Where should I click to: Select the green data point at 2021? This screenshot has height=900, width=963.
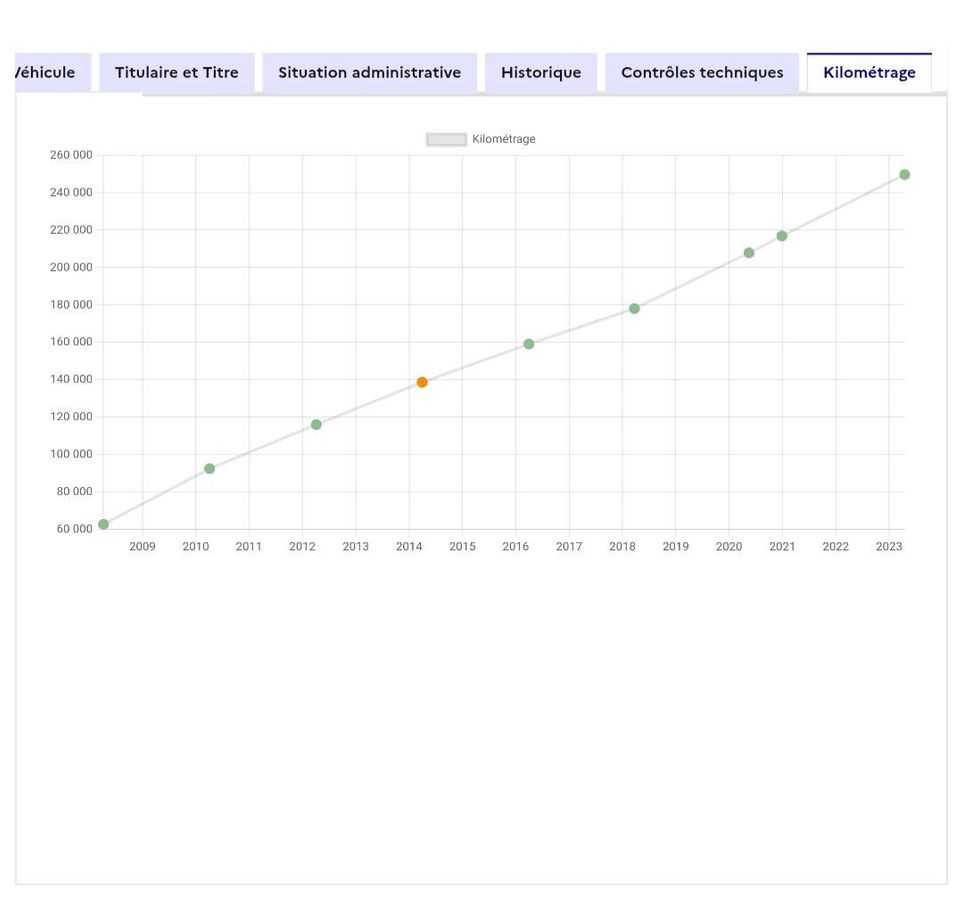click(782, 236)
